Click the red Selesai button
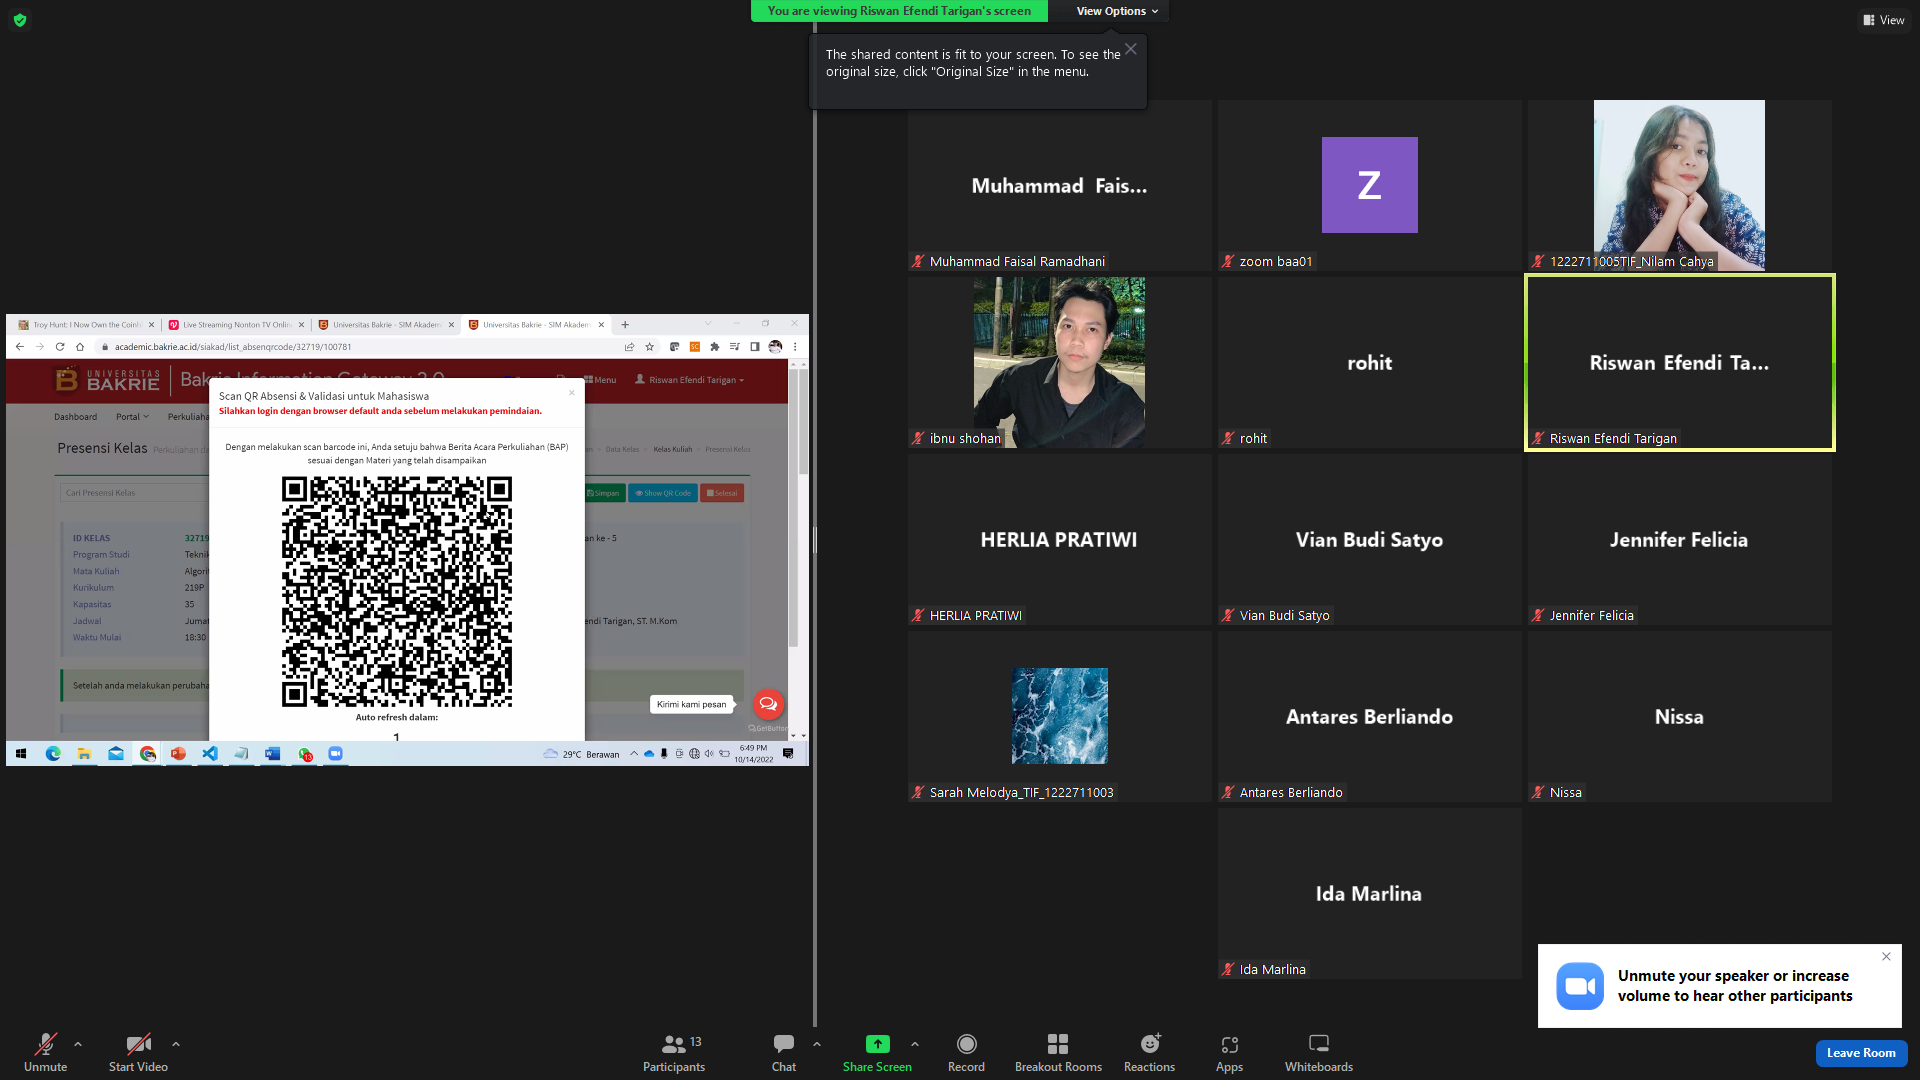1920x1080 pixels. (722, 493)
